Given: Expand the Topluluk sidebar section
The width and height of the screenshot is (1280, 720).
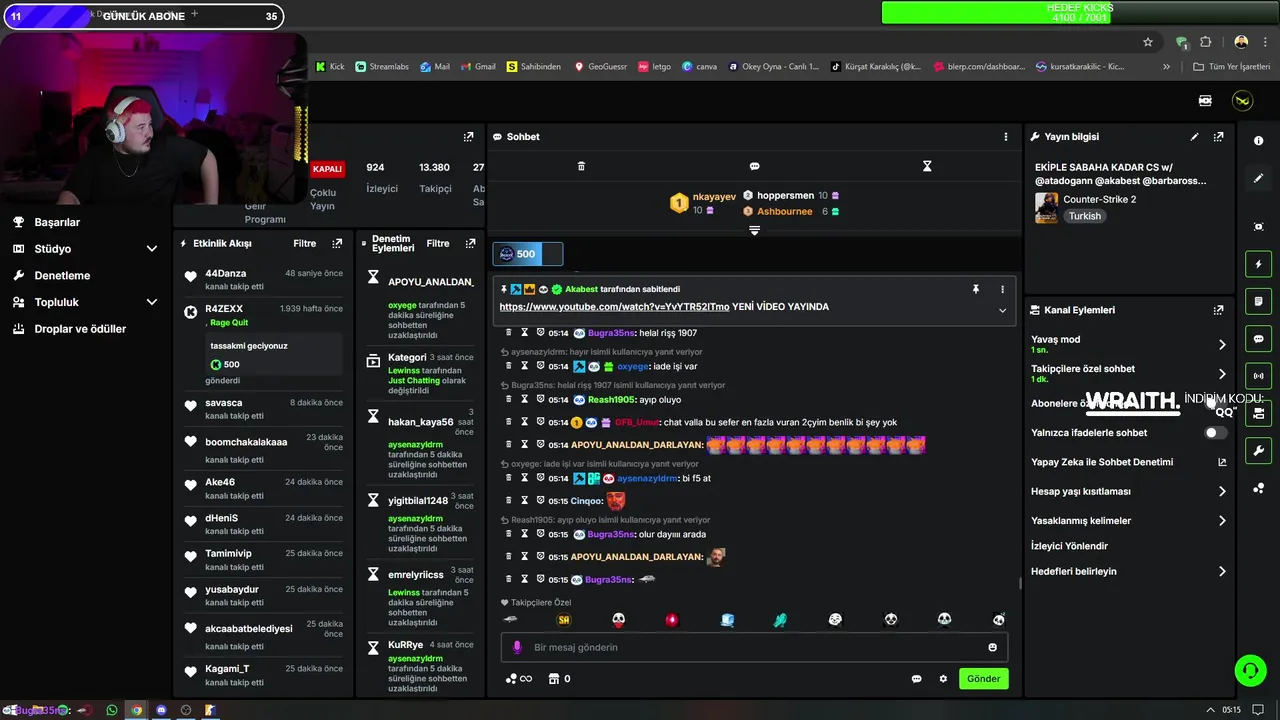Looking at the screenshot, I should point(152,302).
